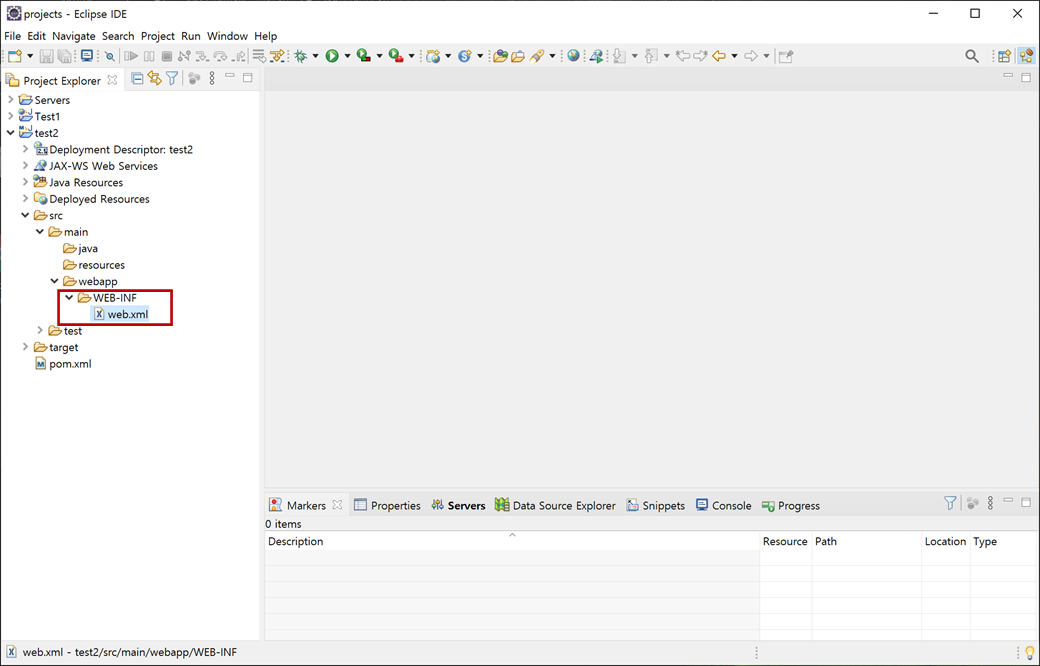Click the yellow Back navigation arrow
This screenshot has height=666, width=1040.
[x=719, y=56]
